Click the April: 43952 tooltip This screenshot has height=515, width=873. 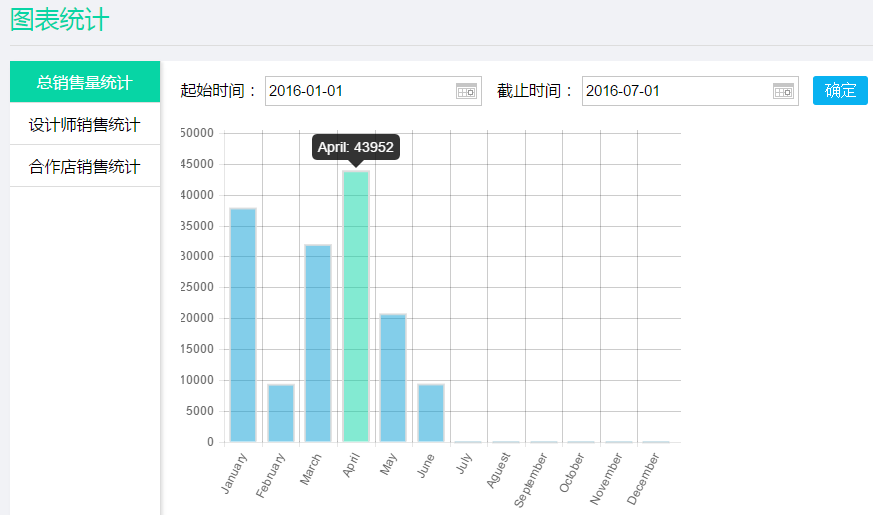click(356, 147)
